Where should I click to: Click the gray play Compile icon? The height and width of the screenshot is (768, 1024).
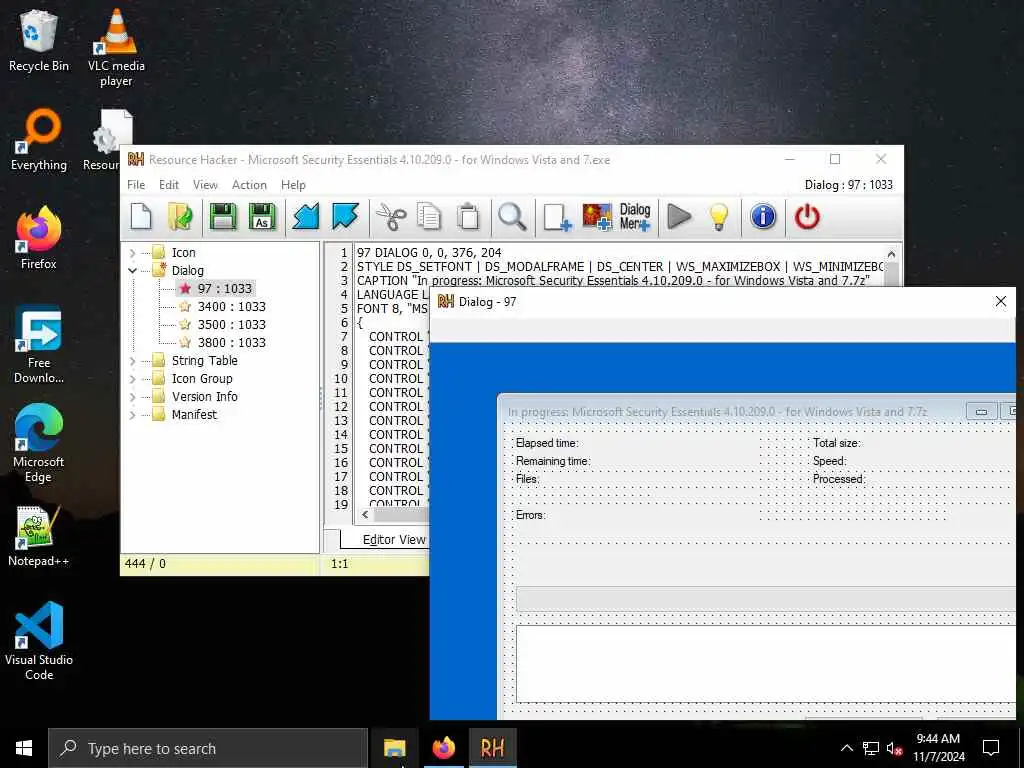tap(679, 217)
